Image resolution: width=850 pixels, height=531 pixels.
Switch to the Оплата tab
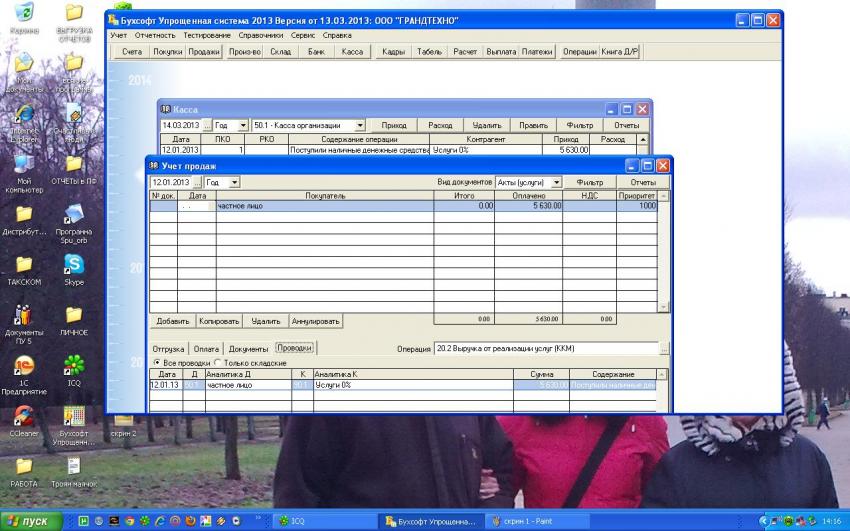tap(206, 348)
